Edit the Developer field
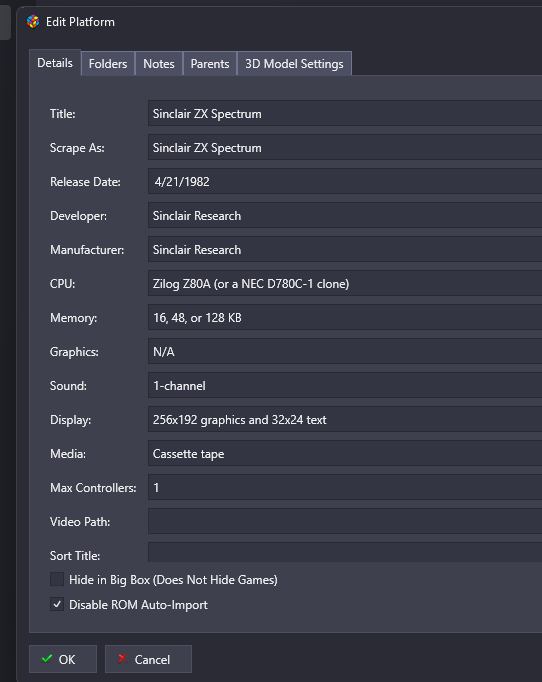 [x=345, y=215]
